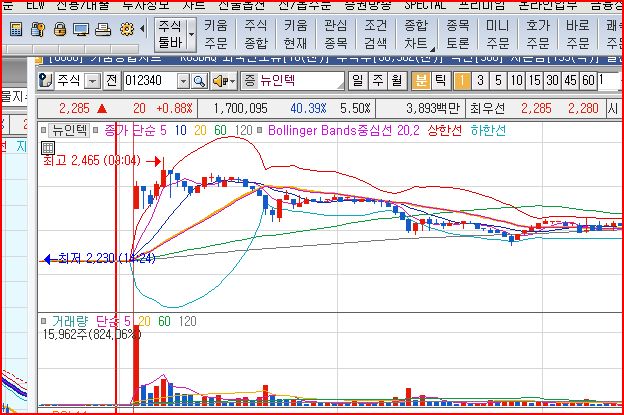The image size is (624, 415).
Task: Open the 주식 툴바 toolbar selector
Action: (x=171, y=34)
